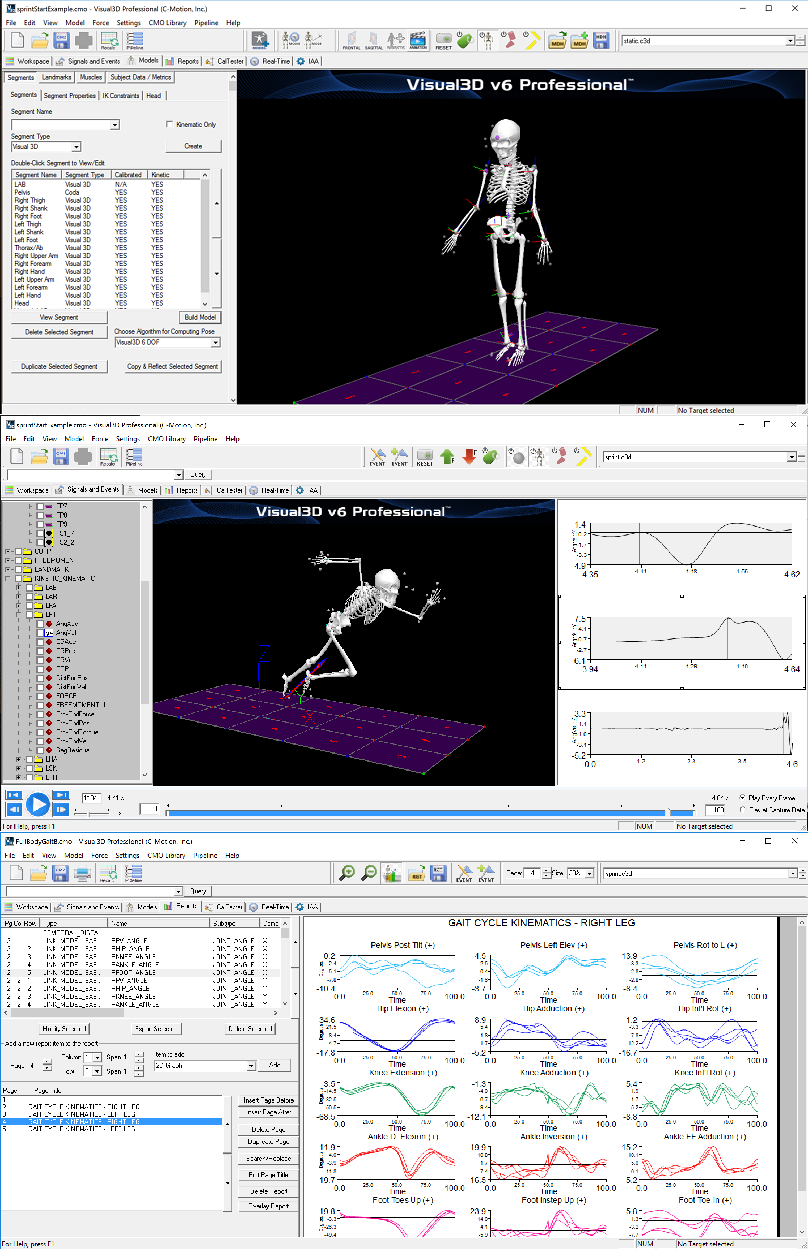This screenshot has height=1251, width=809.
Task: Click New file icon in middle window
Action: click(17, 456)
